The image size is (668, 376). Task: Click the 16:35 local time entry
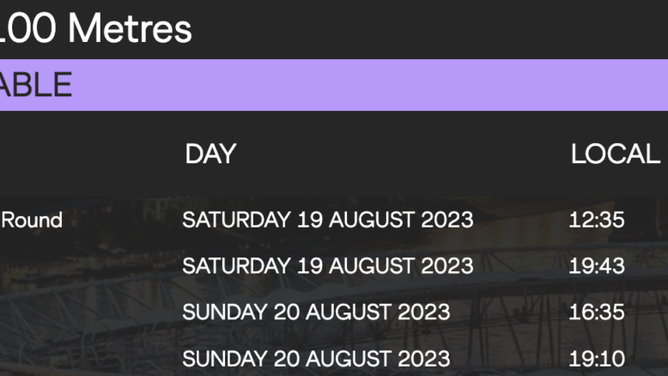pyautogui.click(x=596, y=312)
